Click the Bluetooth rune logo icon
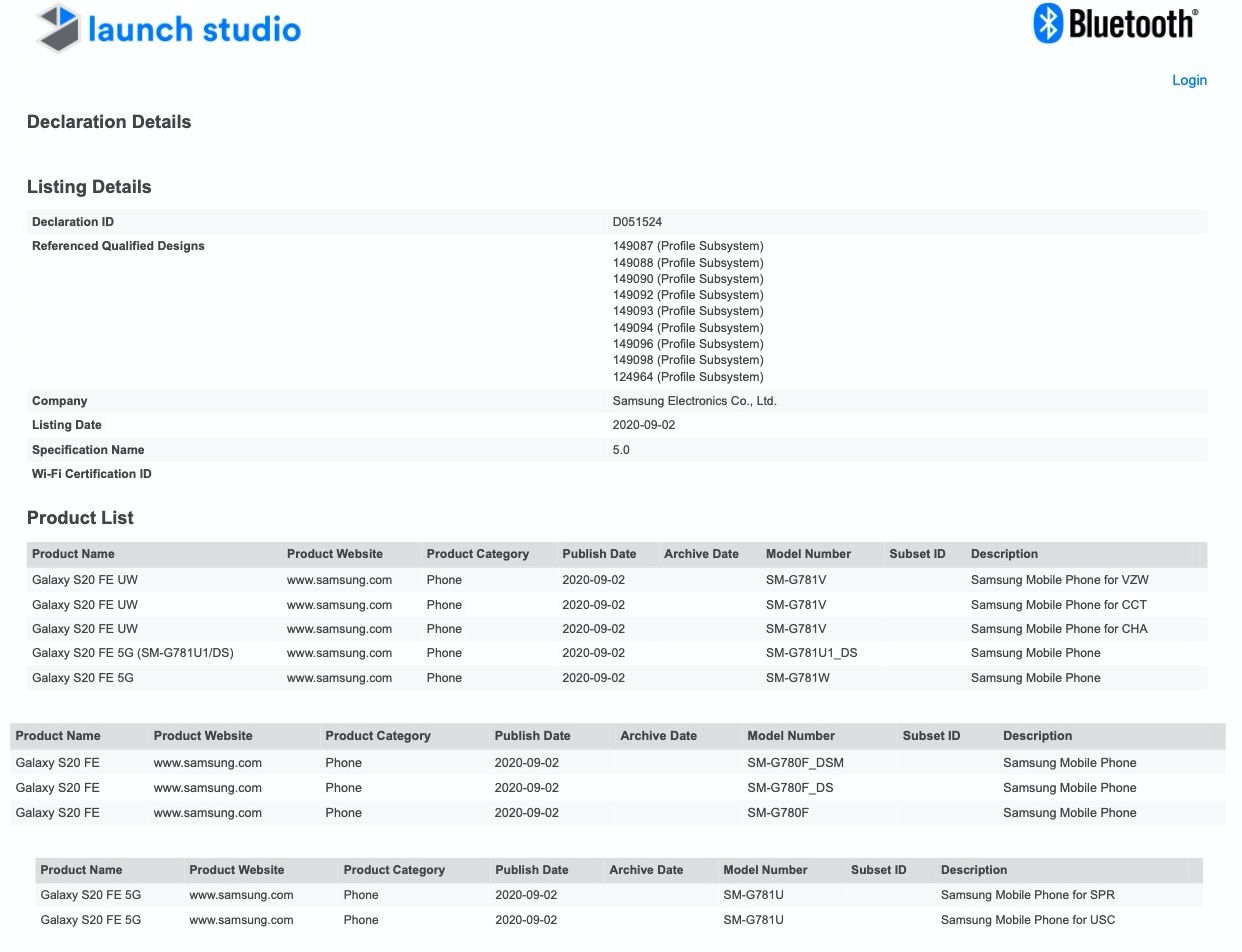 1047,23
